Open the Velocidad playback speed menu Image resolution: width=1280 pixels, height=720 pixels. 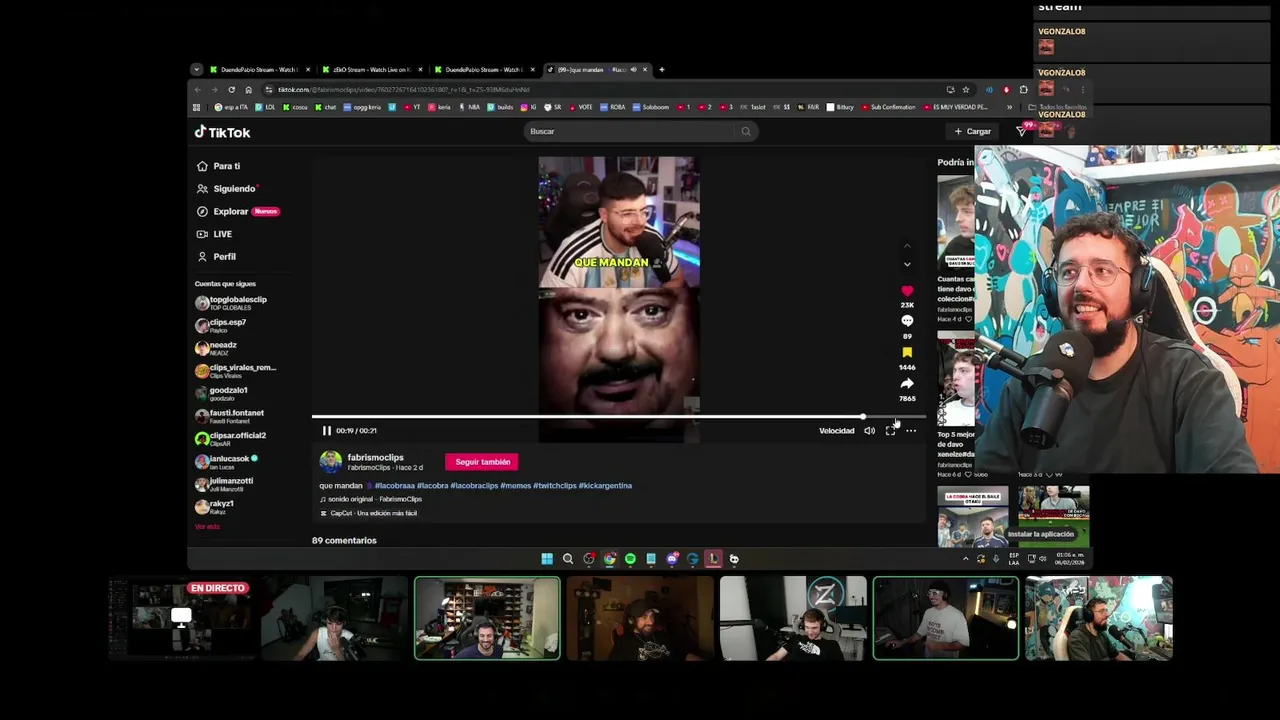[x=837, y=431]
